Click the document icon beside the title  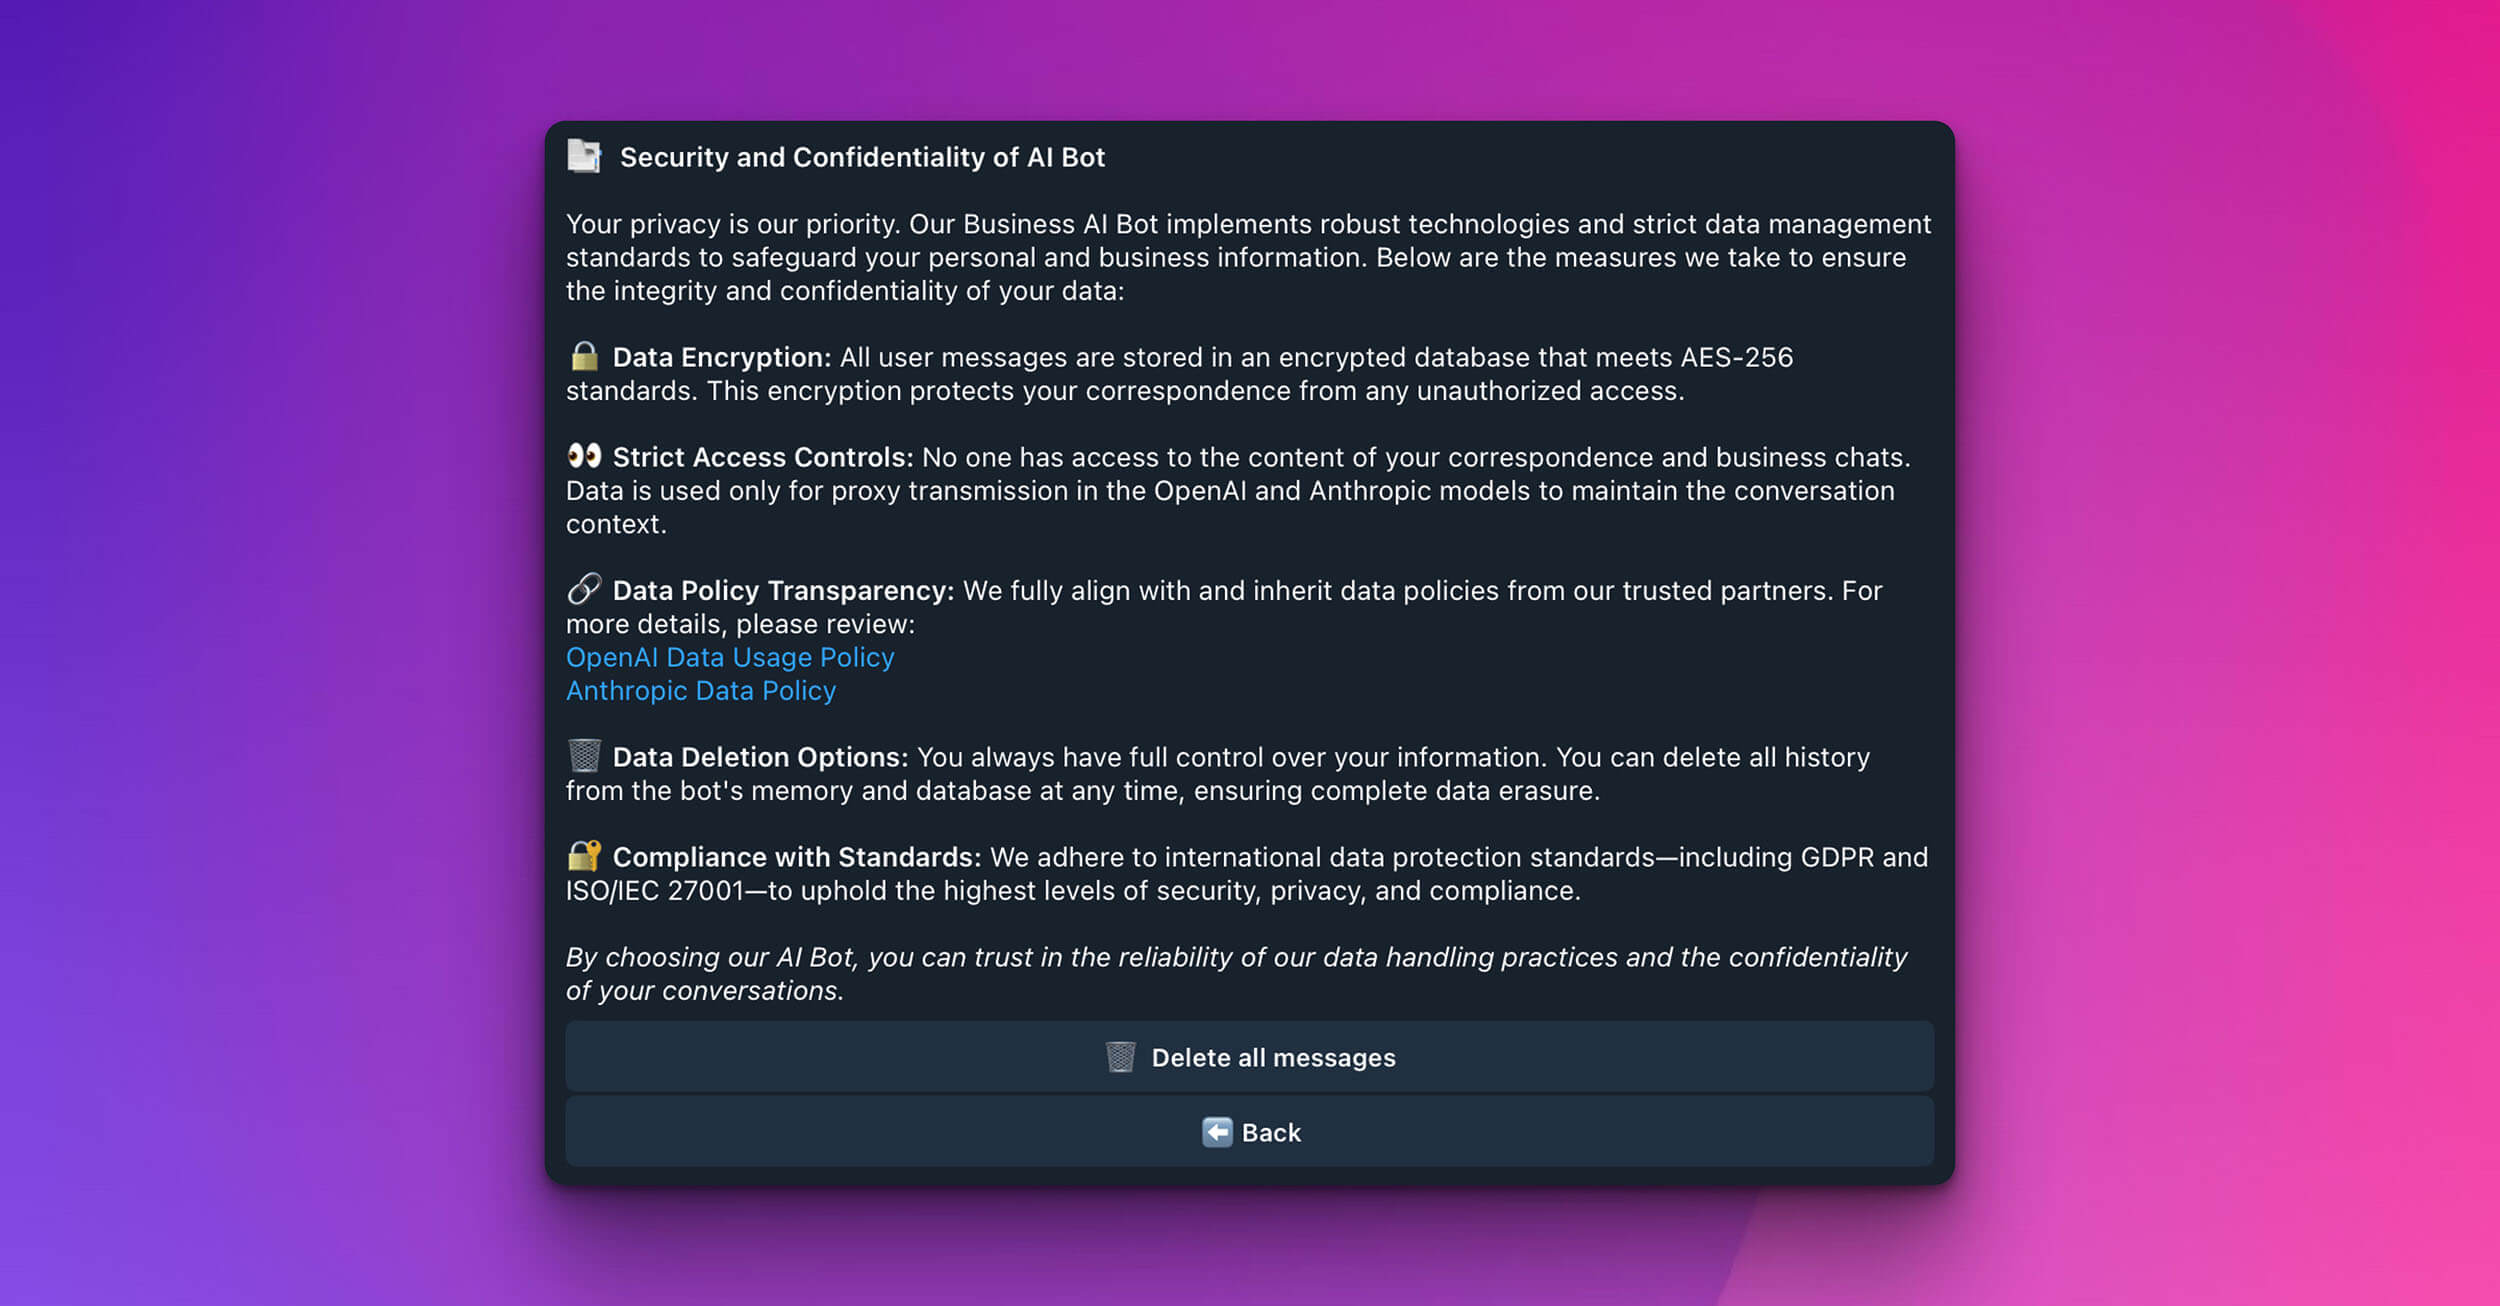[x=584, y=157]
